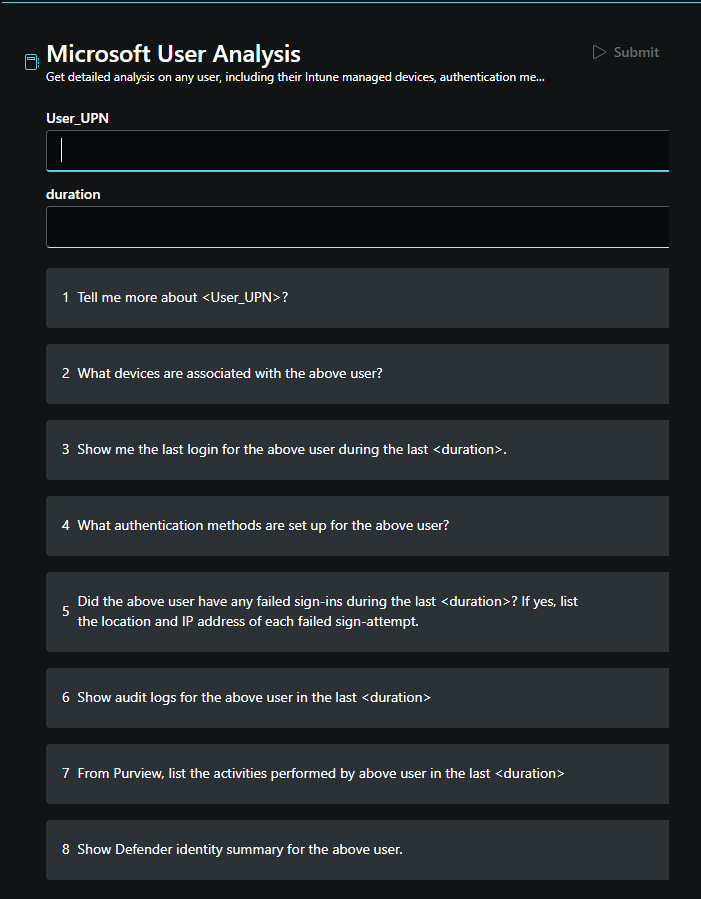The width and height of the screenshot is (701, 899).
Task: Click the User_UPN field label
Action: [x=77, y=118]
